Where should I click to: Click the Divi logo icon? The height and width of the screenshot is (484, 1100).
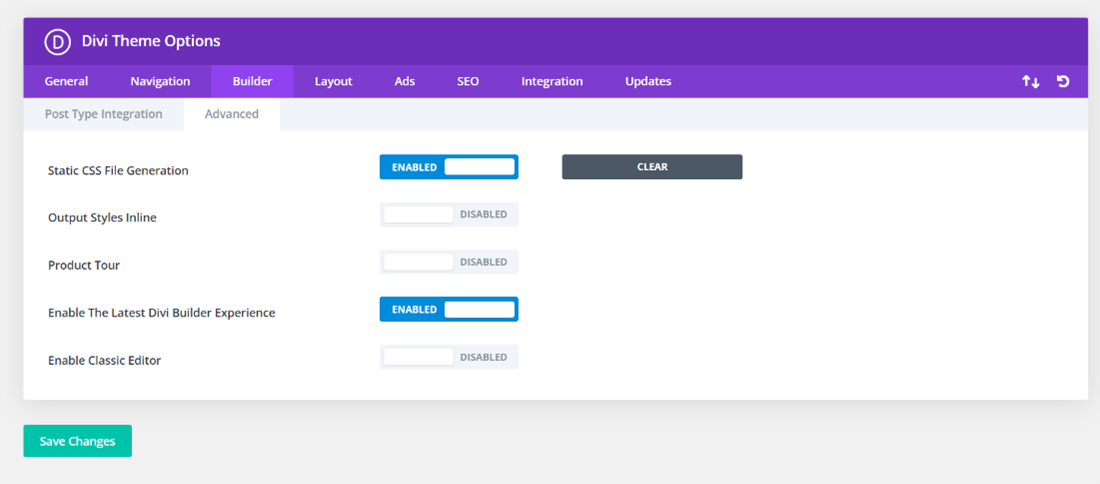[55, 41]
